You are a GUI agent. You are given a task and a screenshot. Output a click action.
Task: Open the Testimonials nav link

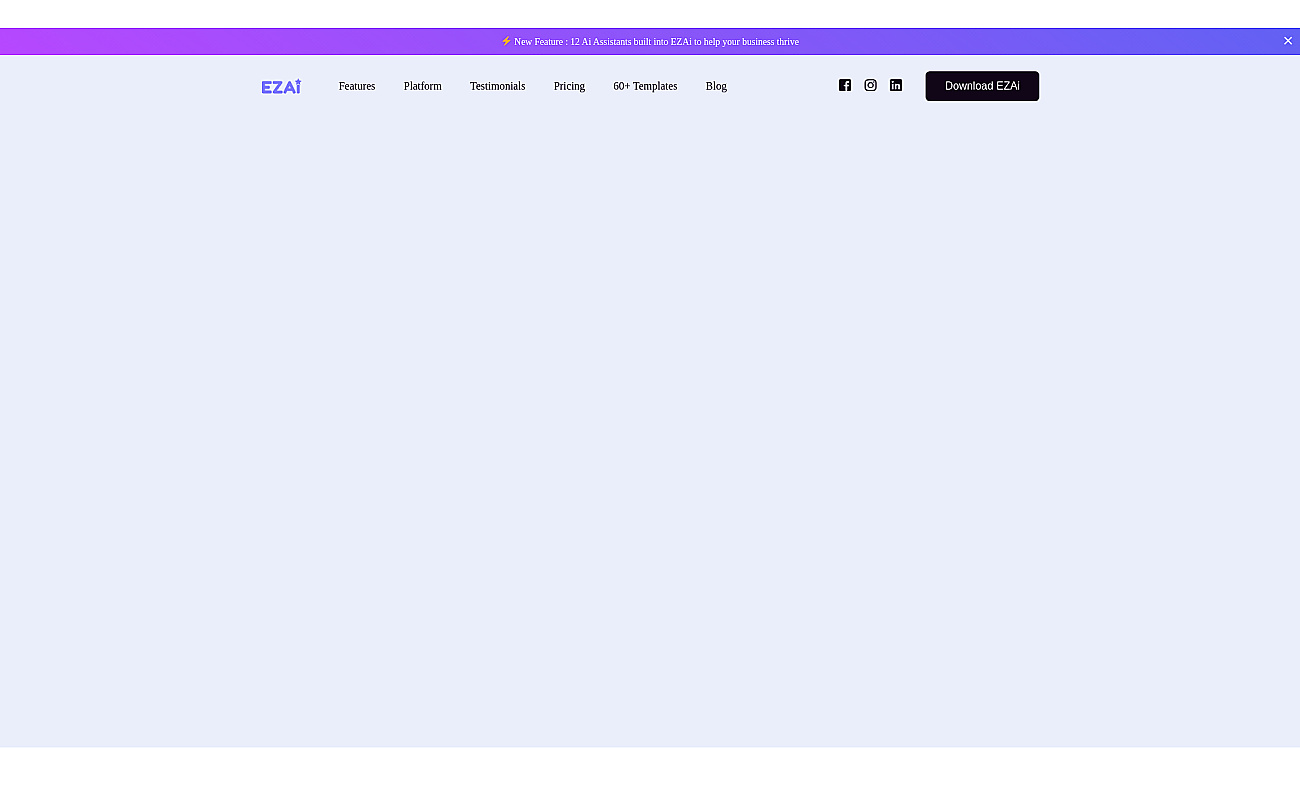(x=497, y=86)
